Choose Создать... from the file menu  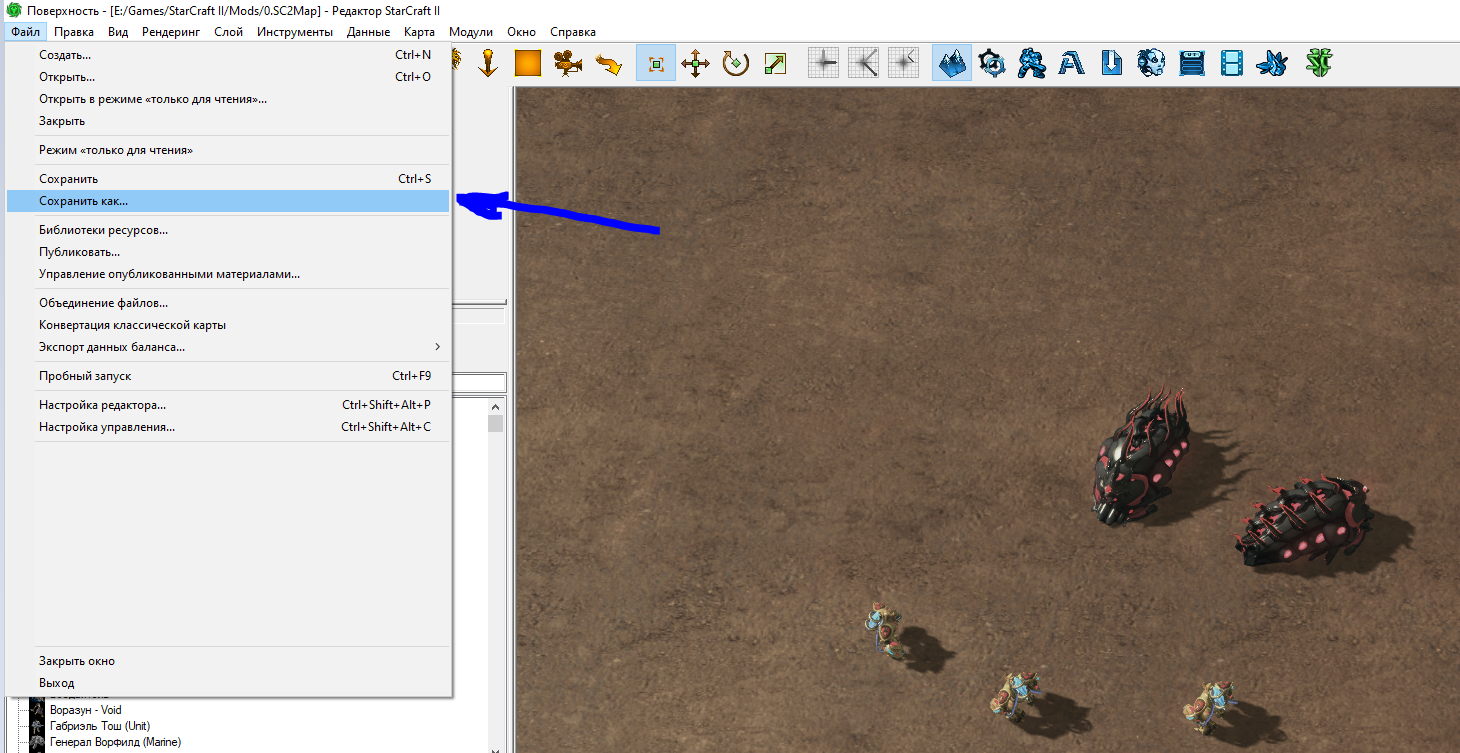point(228,55)
